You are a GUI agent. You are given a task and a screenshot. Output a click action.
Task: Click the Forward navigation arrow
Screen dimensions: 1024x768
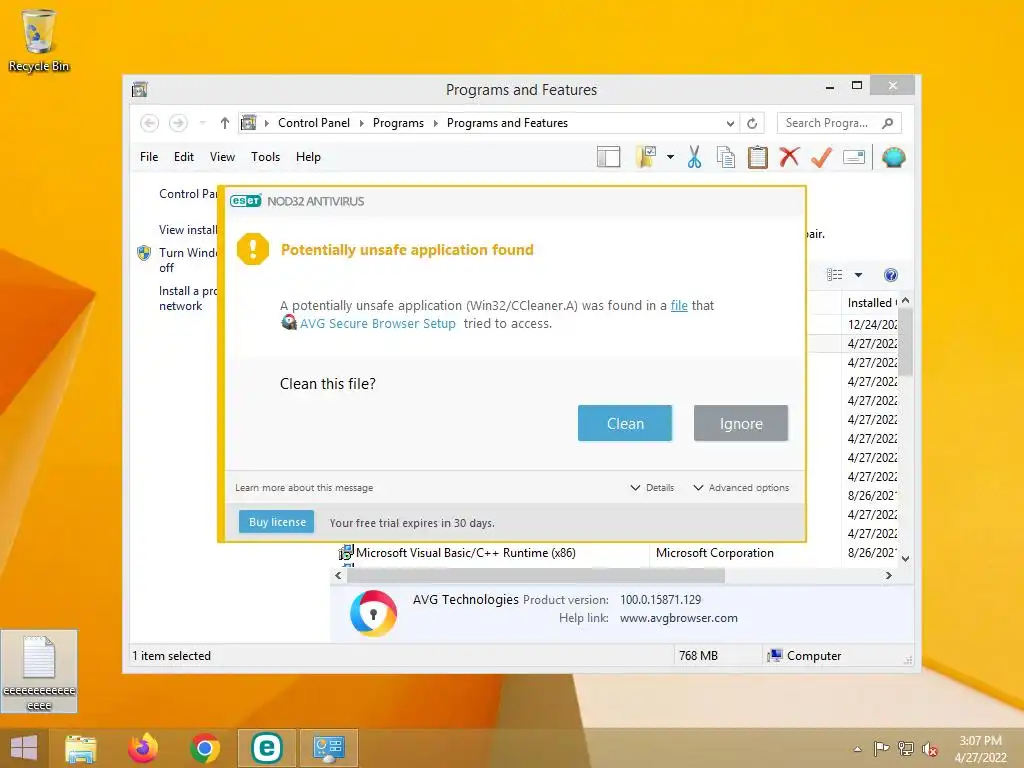coord(178,123)
